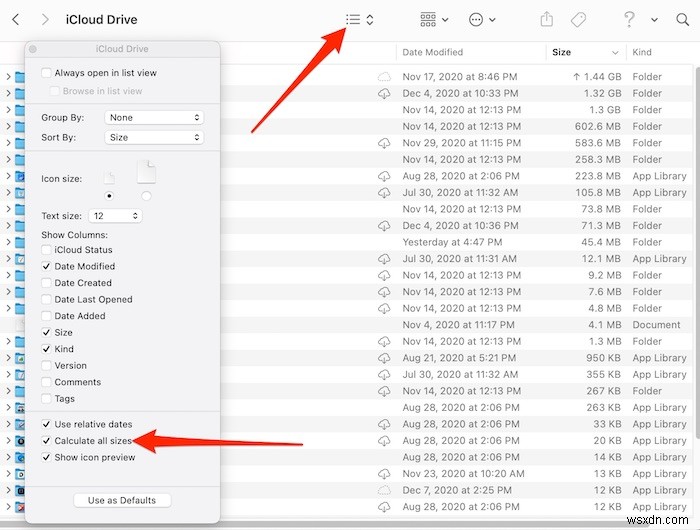The width and height of the screenshot is (700, 530).
Task: Check the Comments column checkbox
Action: pos(46,382)
